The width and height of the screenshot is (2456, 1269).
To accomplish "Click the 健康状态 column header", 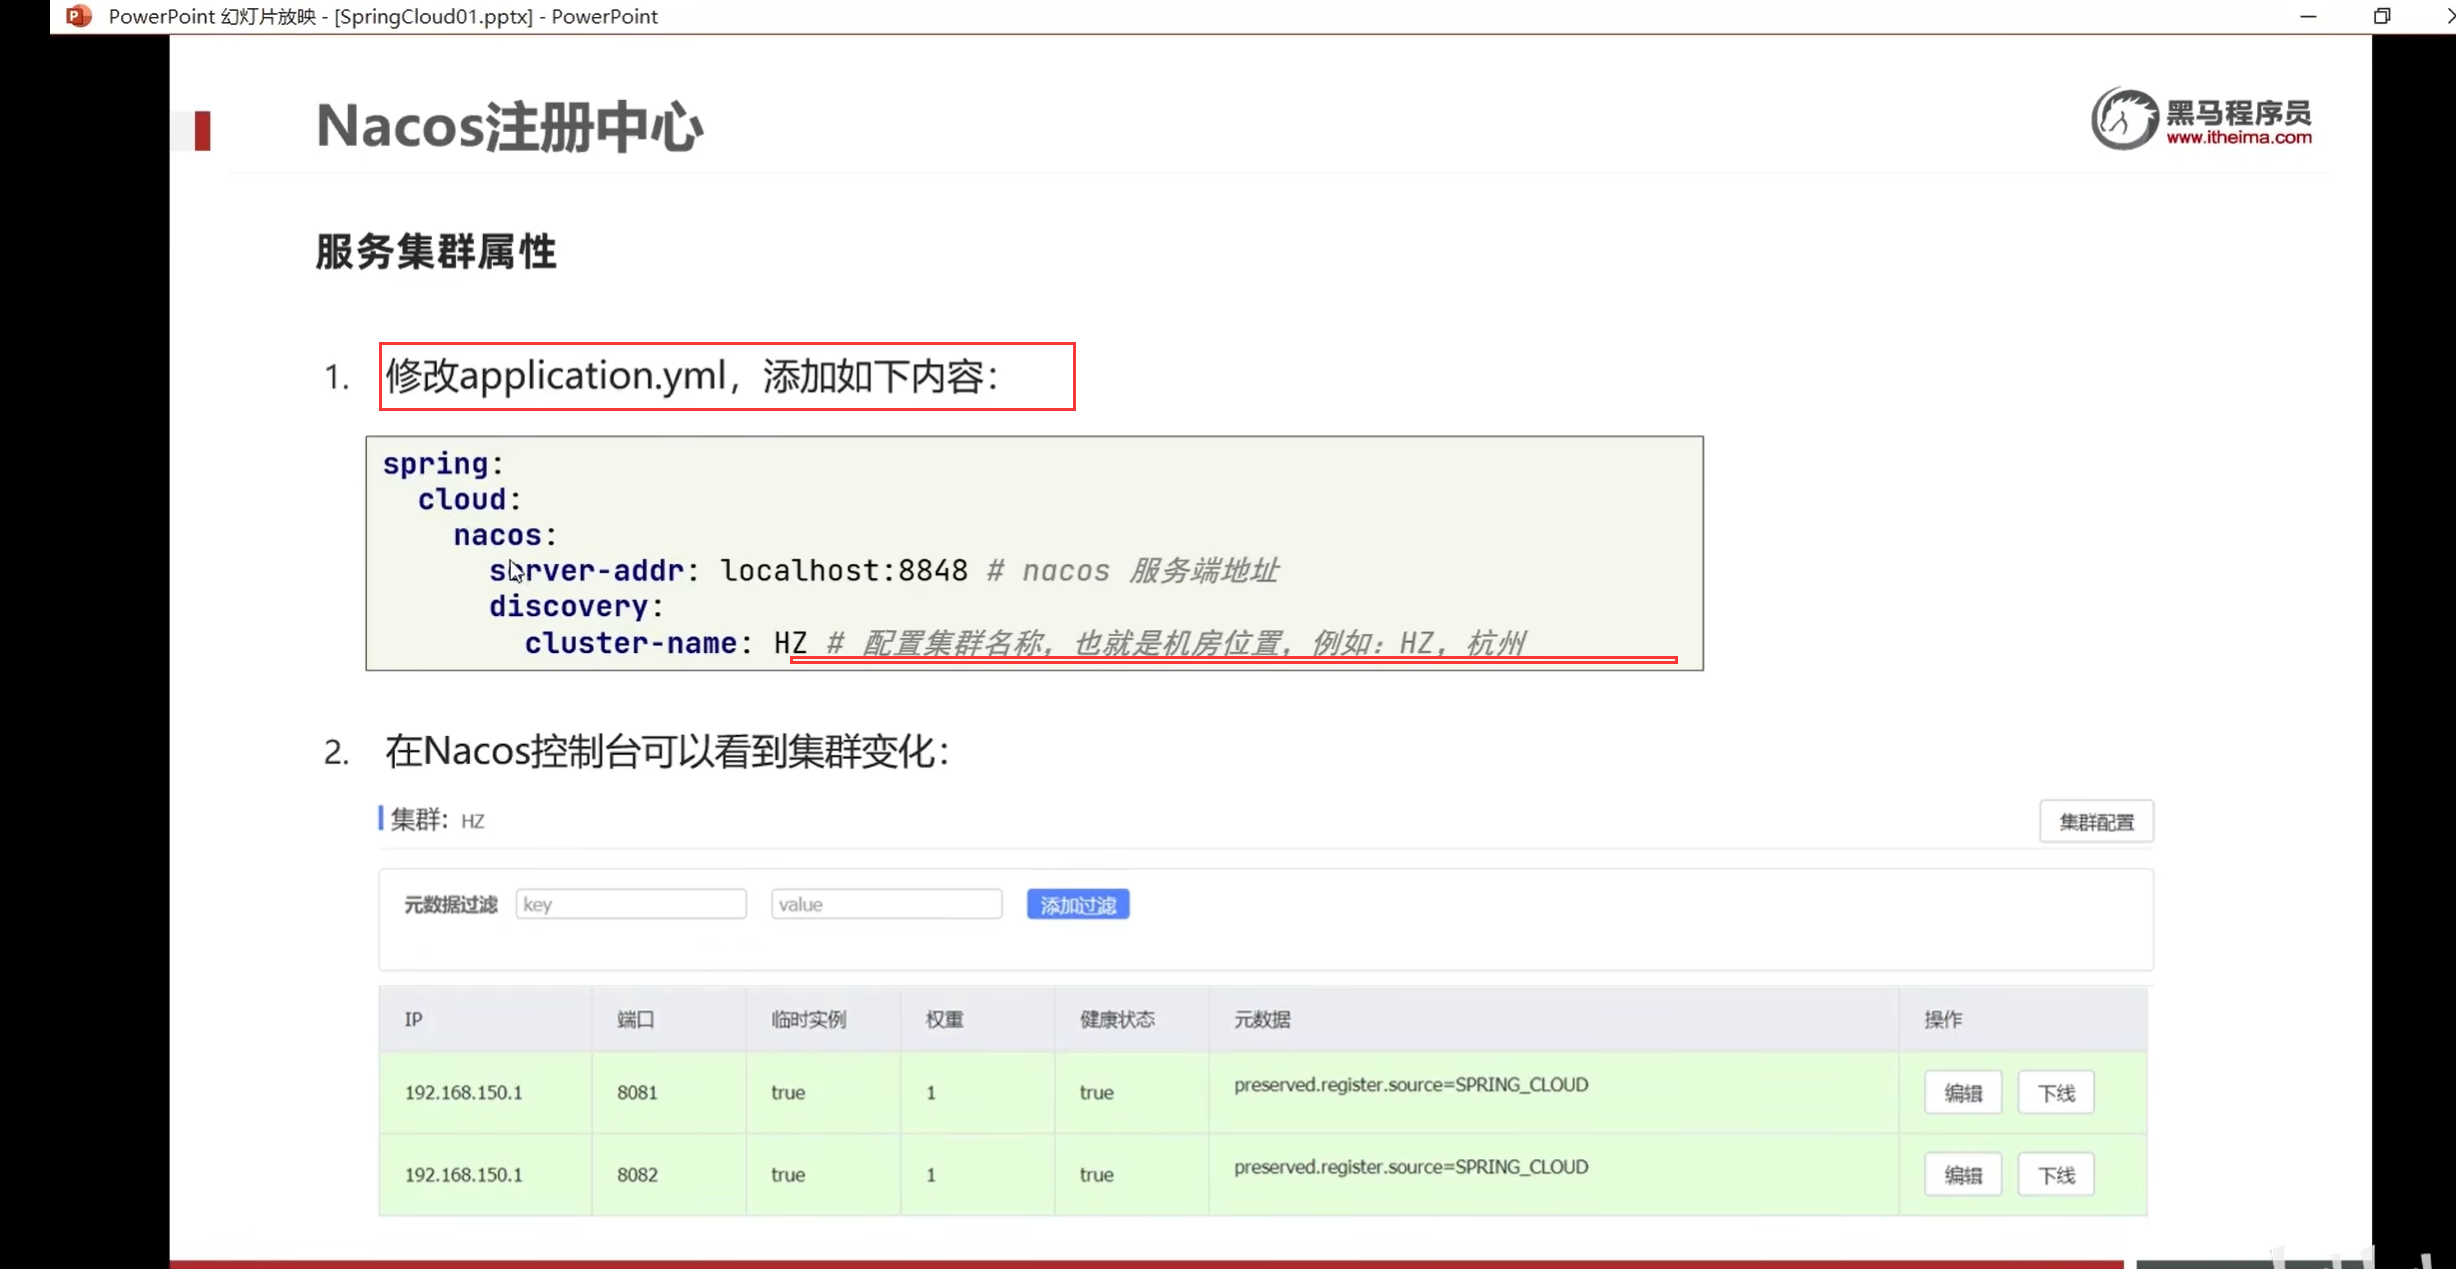I will [x=1117, y=1019].
